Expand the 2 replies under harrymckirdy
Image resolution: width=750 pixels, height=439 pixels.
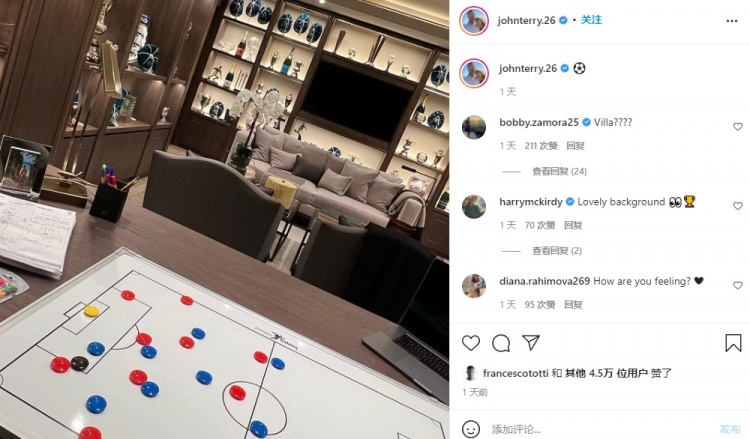tap(557, 251)
